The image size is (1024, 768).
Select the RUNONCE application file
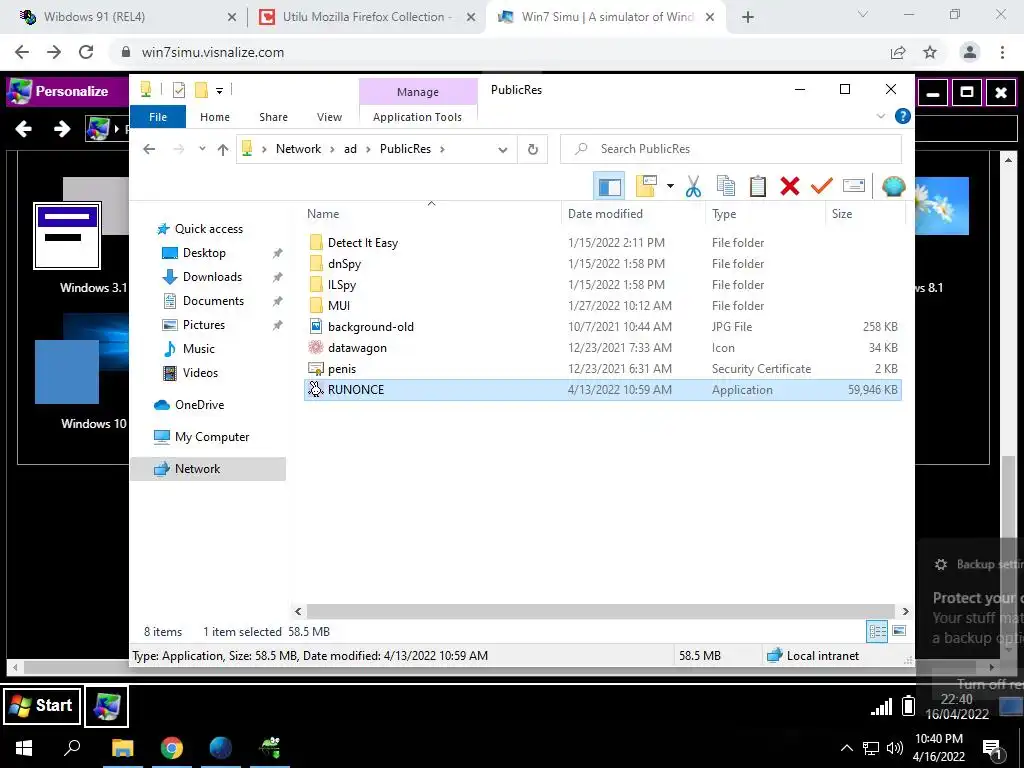click(x=602, y=390)
